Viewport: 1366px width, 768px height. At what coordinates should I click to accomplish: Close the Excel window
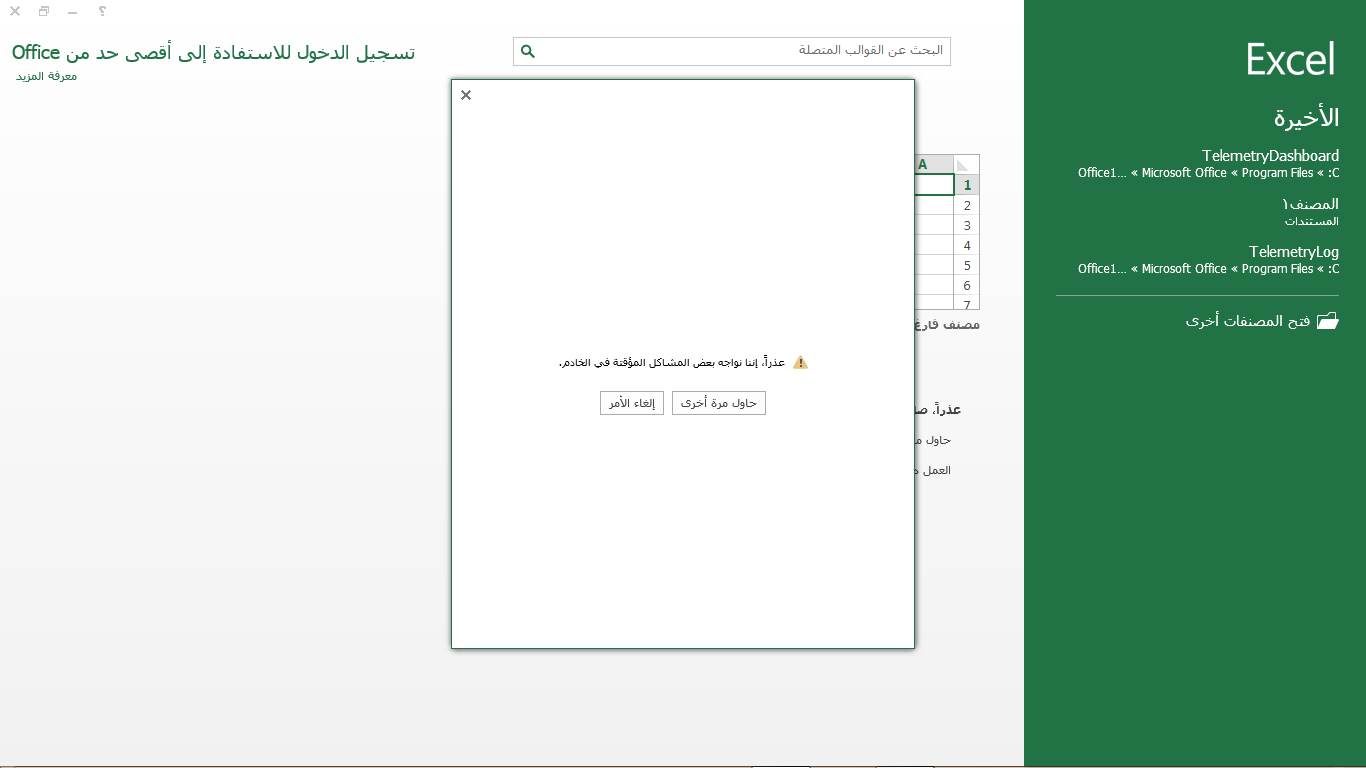[15, 12]
